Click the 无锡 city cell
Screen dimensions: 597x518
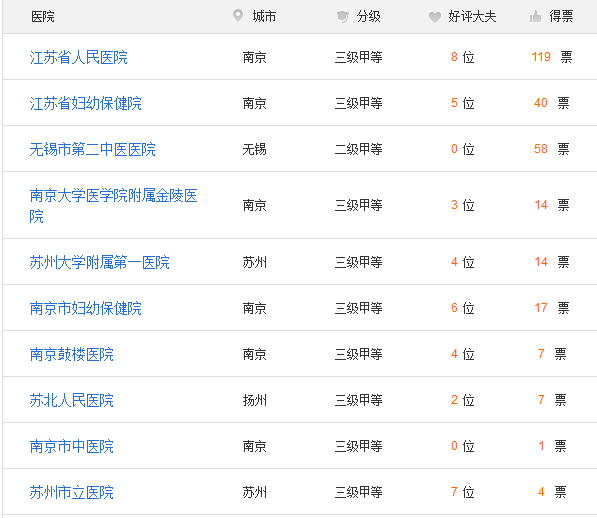point(255,149)
